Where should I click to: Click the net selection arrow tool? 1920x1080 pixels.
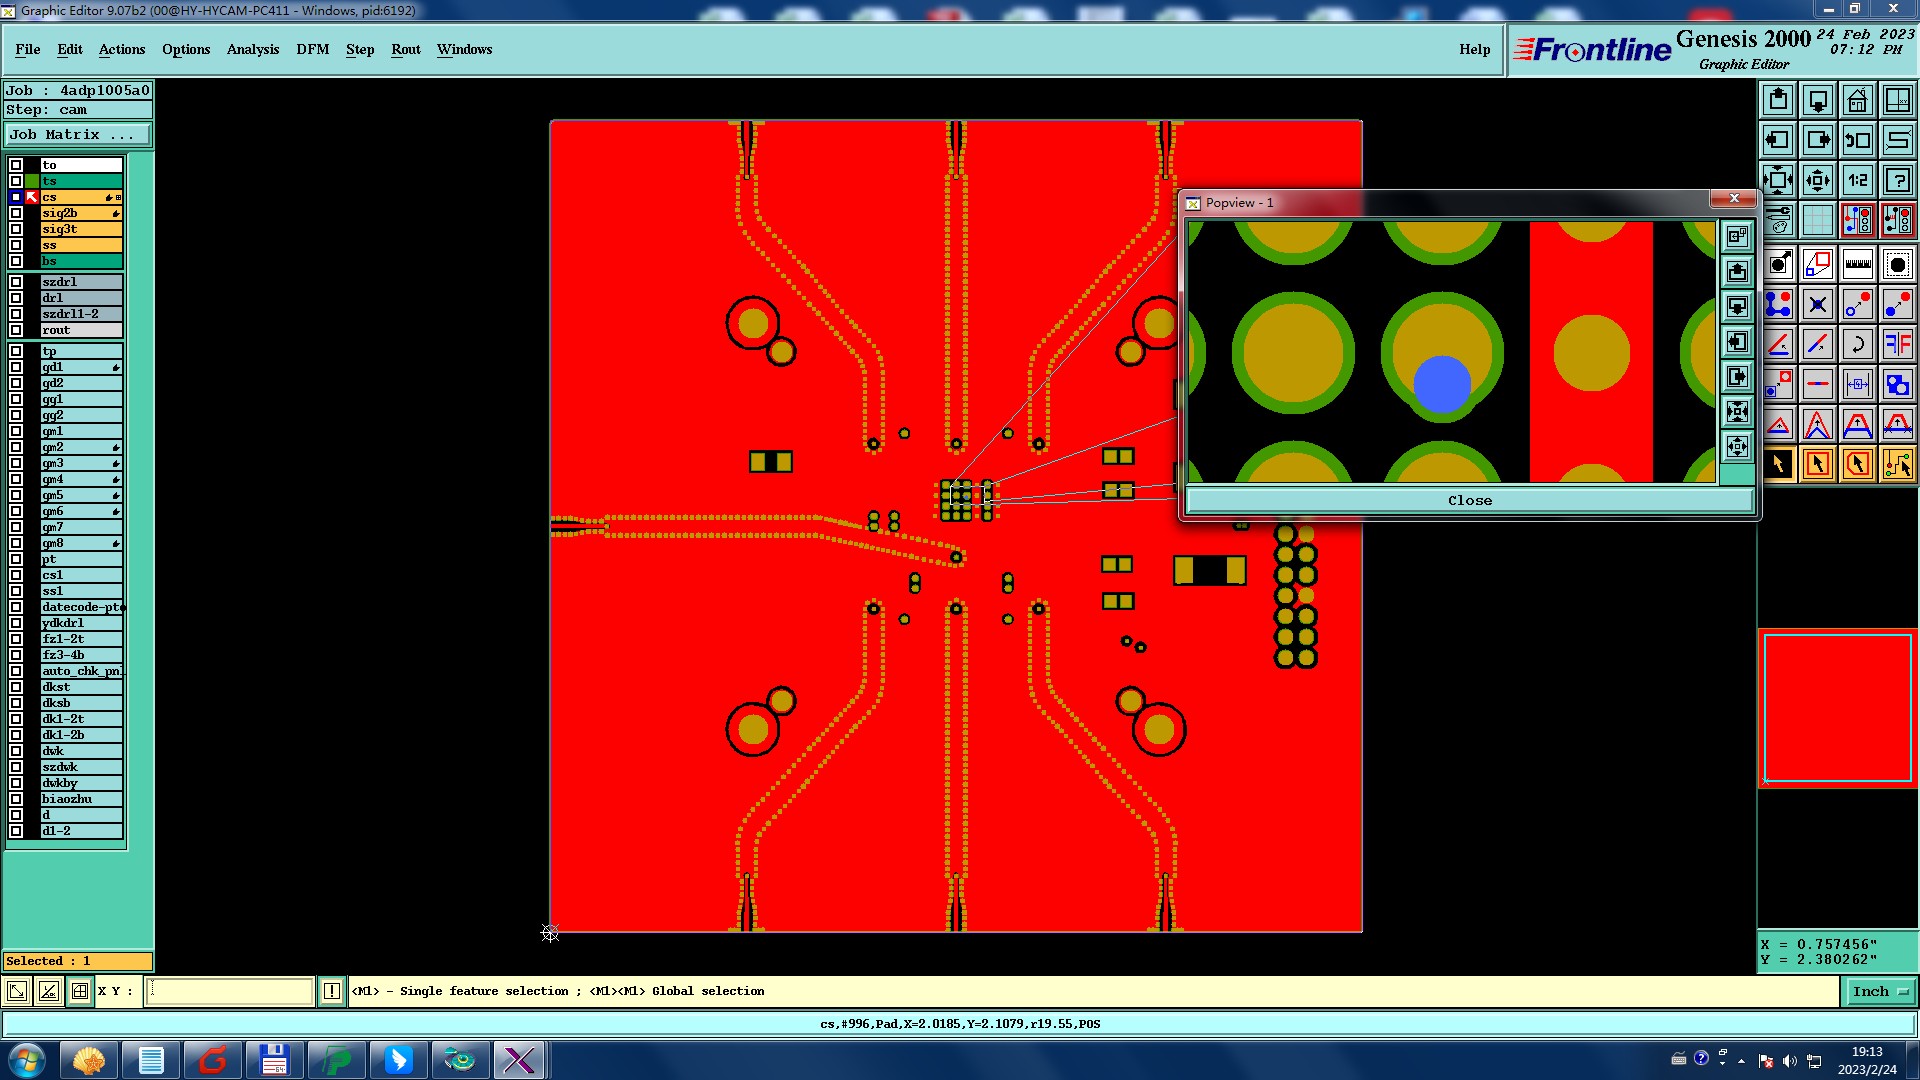click(x=1897, y=464)
